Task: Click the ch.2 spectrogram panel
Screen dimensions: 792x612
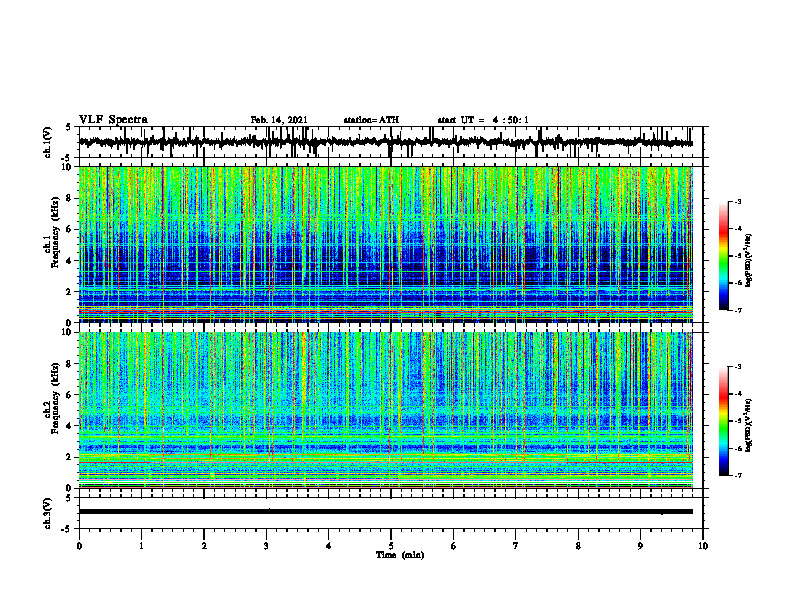Action: (386, 410)
